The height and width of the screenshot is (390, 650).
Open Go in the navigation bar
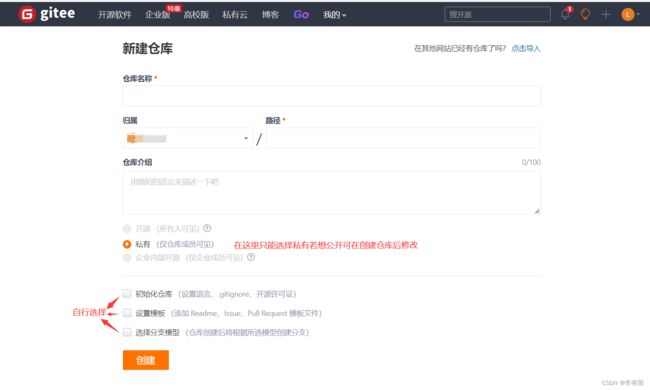(301, 15)
